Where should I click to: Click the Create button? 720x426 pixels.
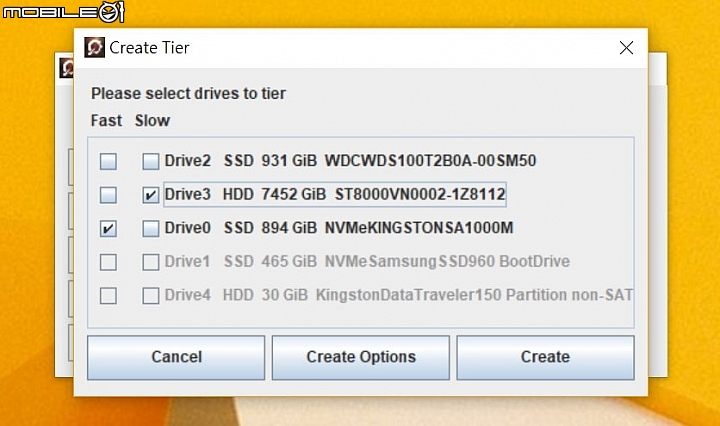[x=546, y=357]
